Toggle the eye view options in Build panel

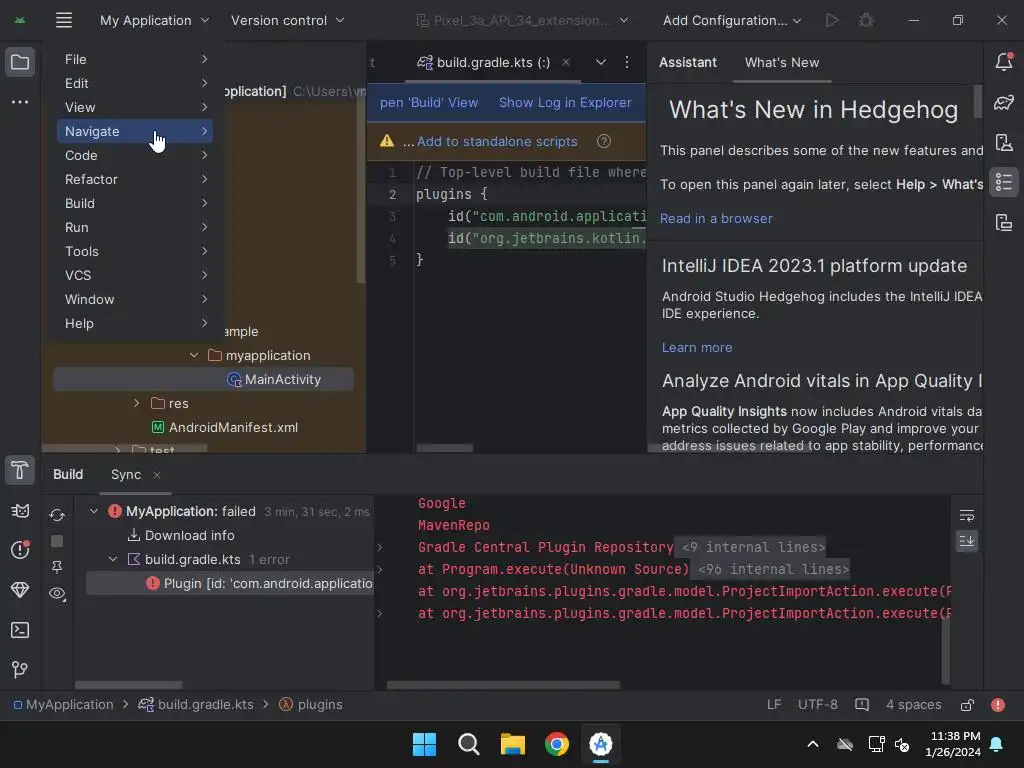pos(57,594)
